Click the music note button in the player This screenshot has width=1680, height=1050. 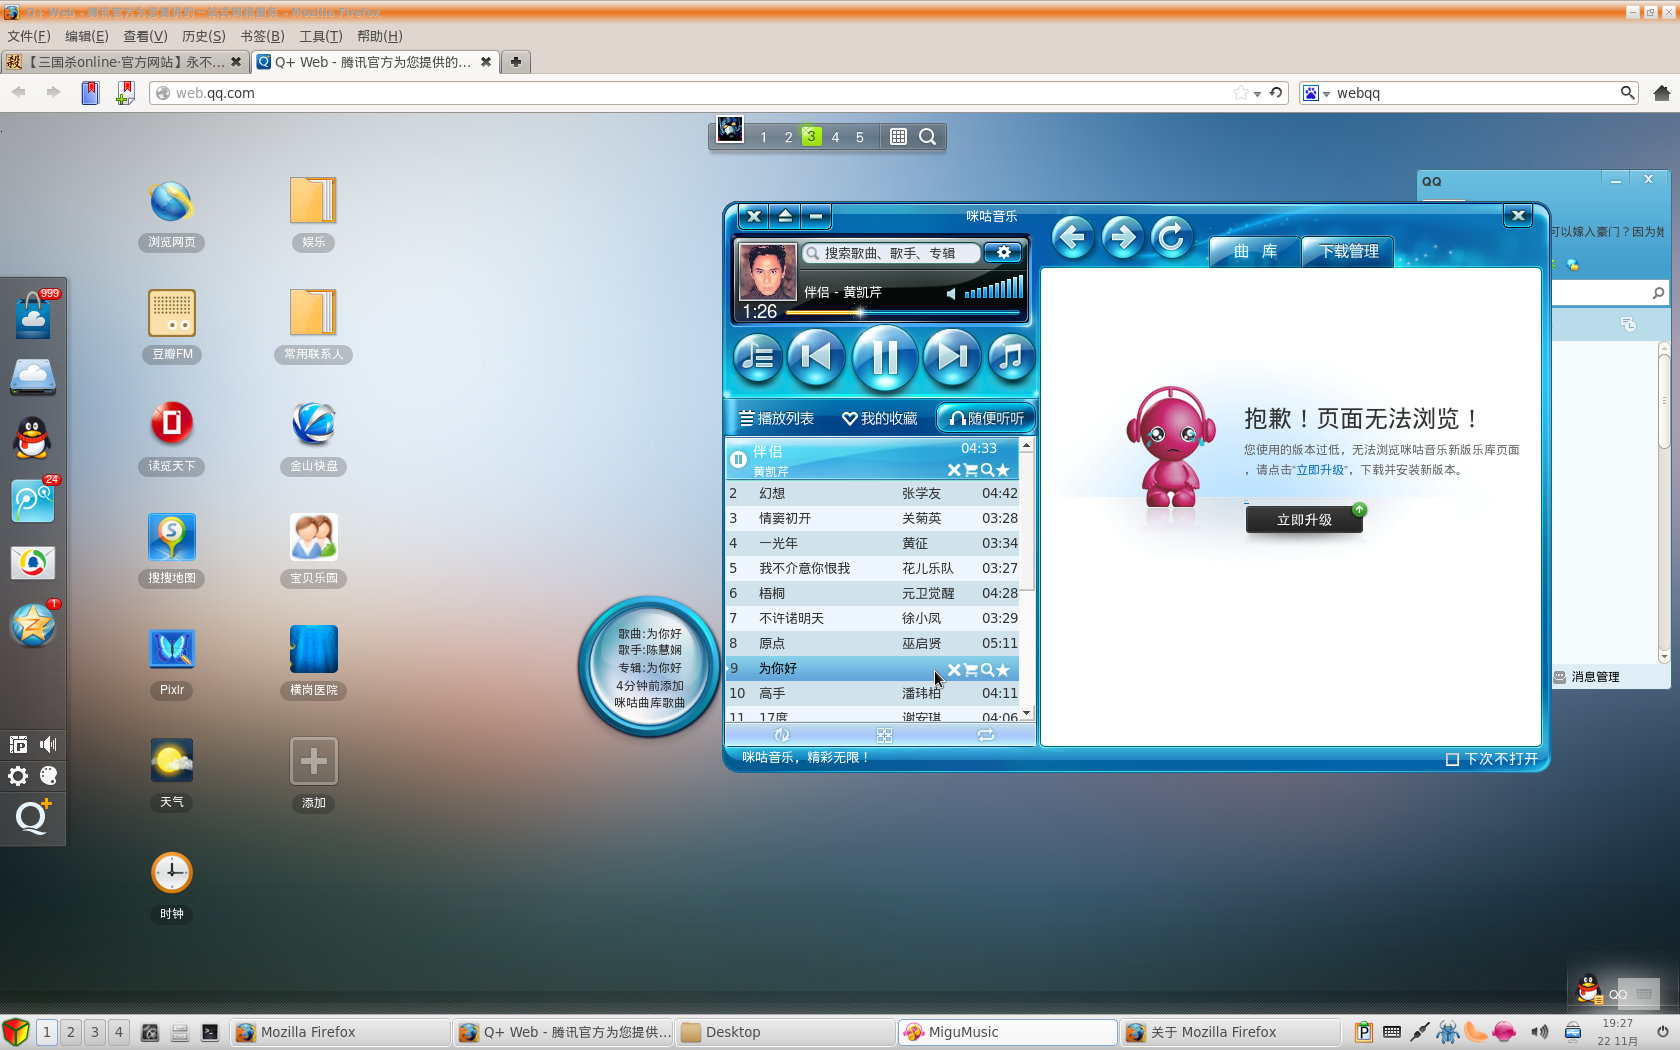pyautogui.click(x=1011, y=357)
